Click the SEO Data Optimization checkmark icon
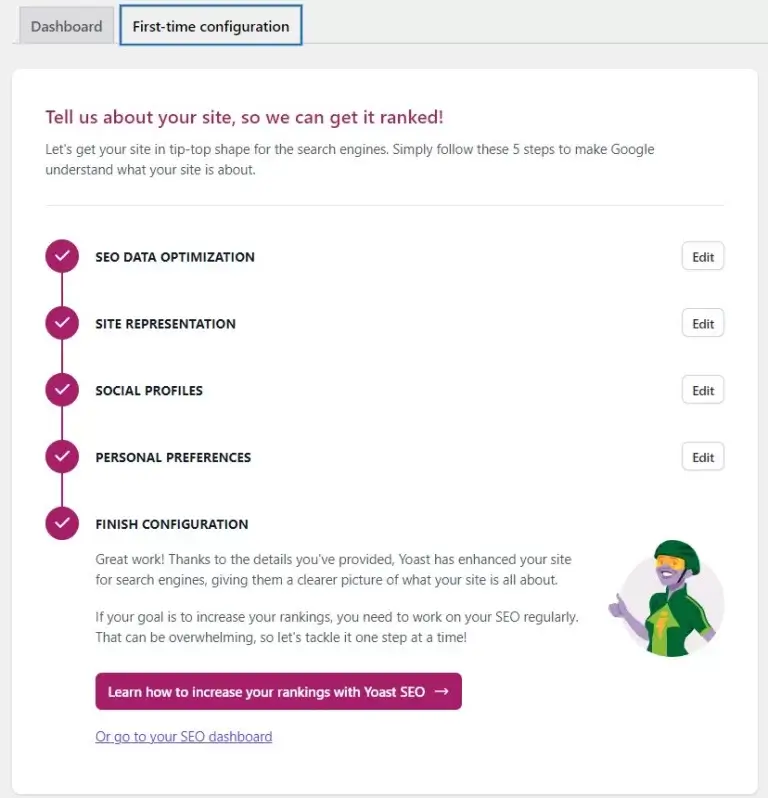This screenshot has width=768, height=798. (x=62, y=256)
